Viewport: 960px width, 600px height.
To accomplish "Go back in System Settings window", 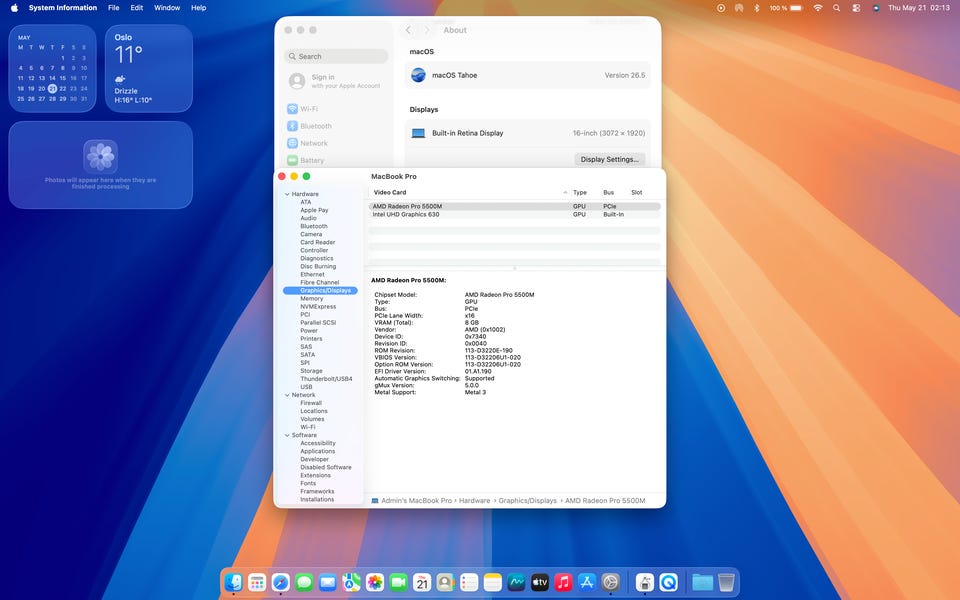I will click(408, 30).
